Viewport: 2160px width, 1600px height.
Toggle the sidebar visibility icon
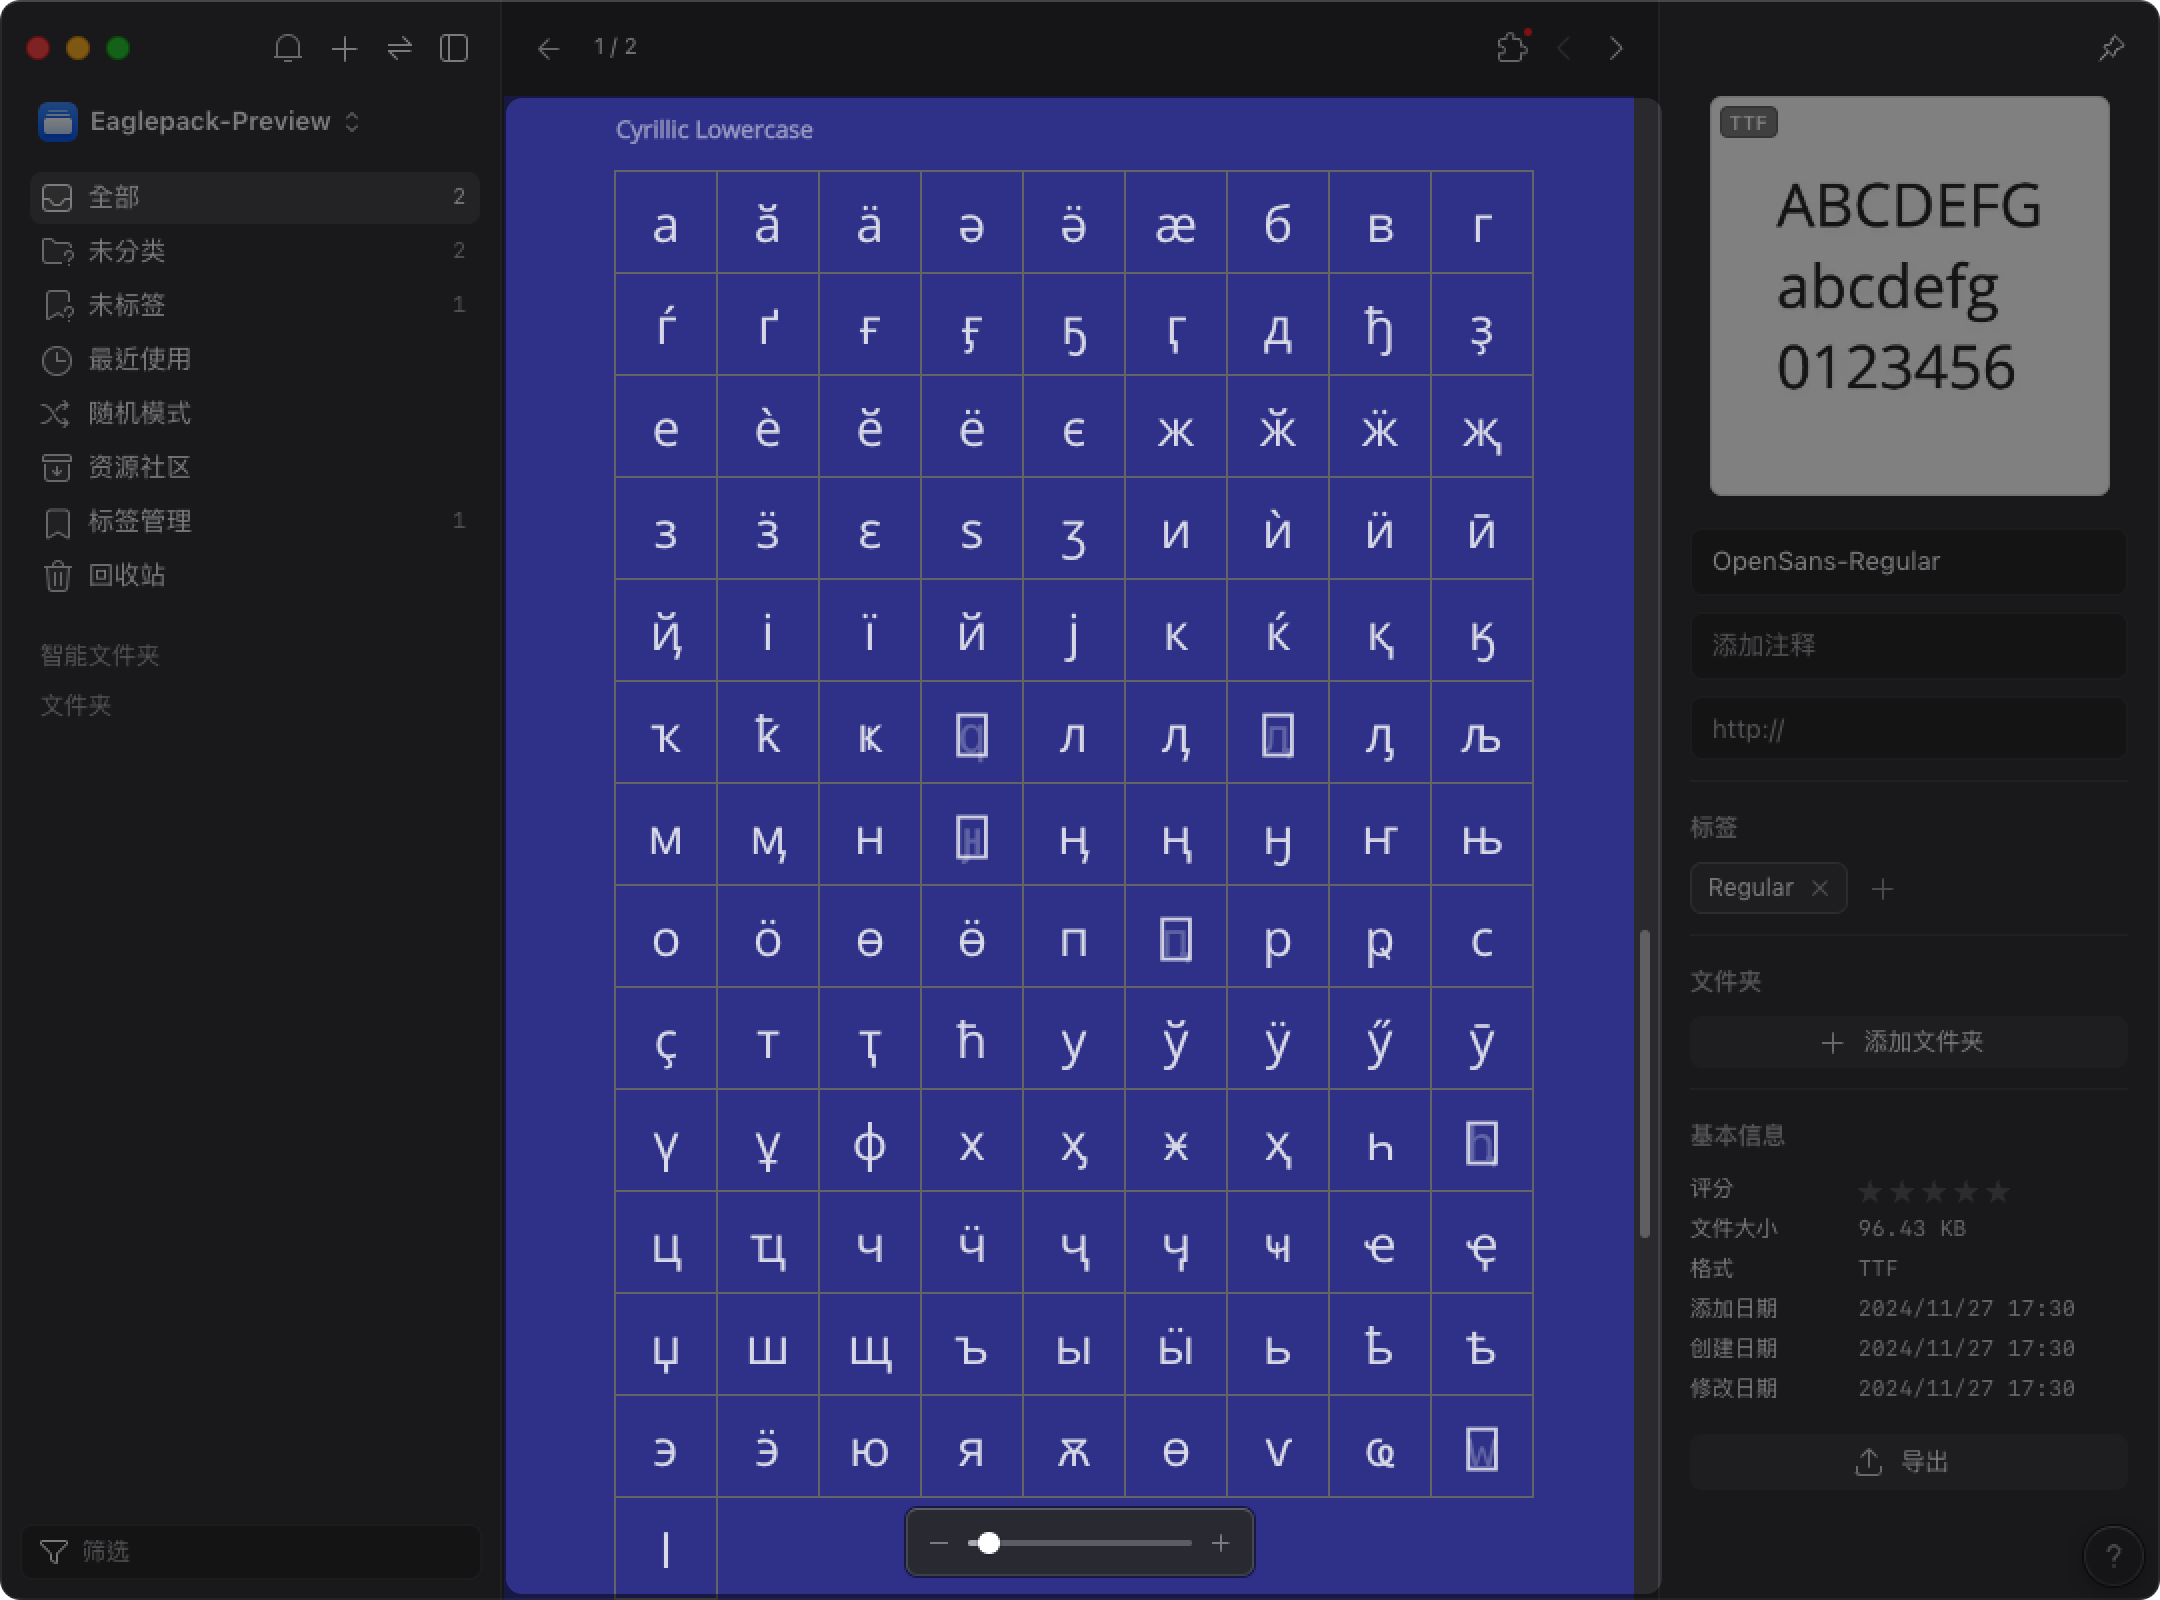click(454, 48)
